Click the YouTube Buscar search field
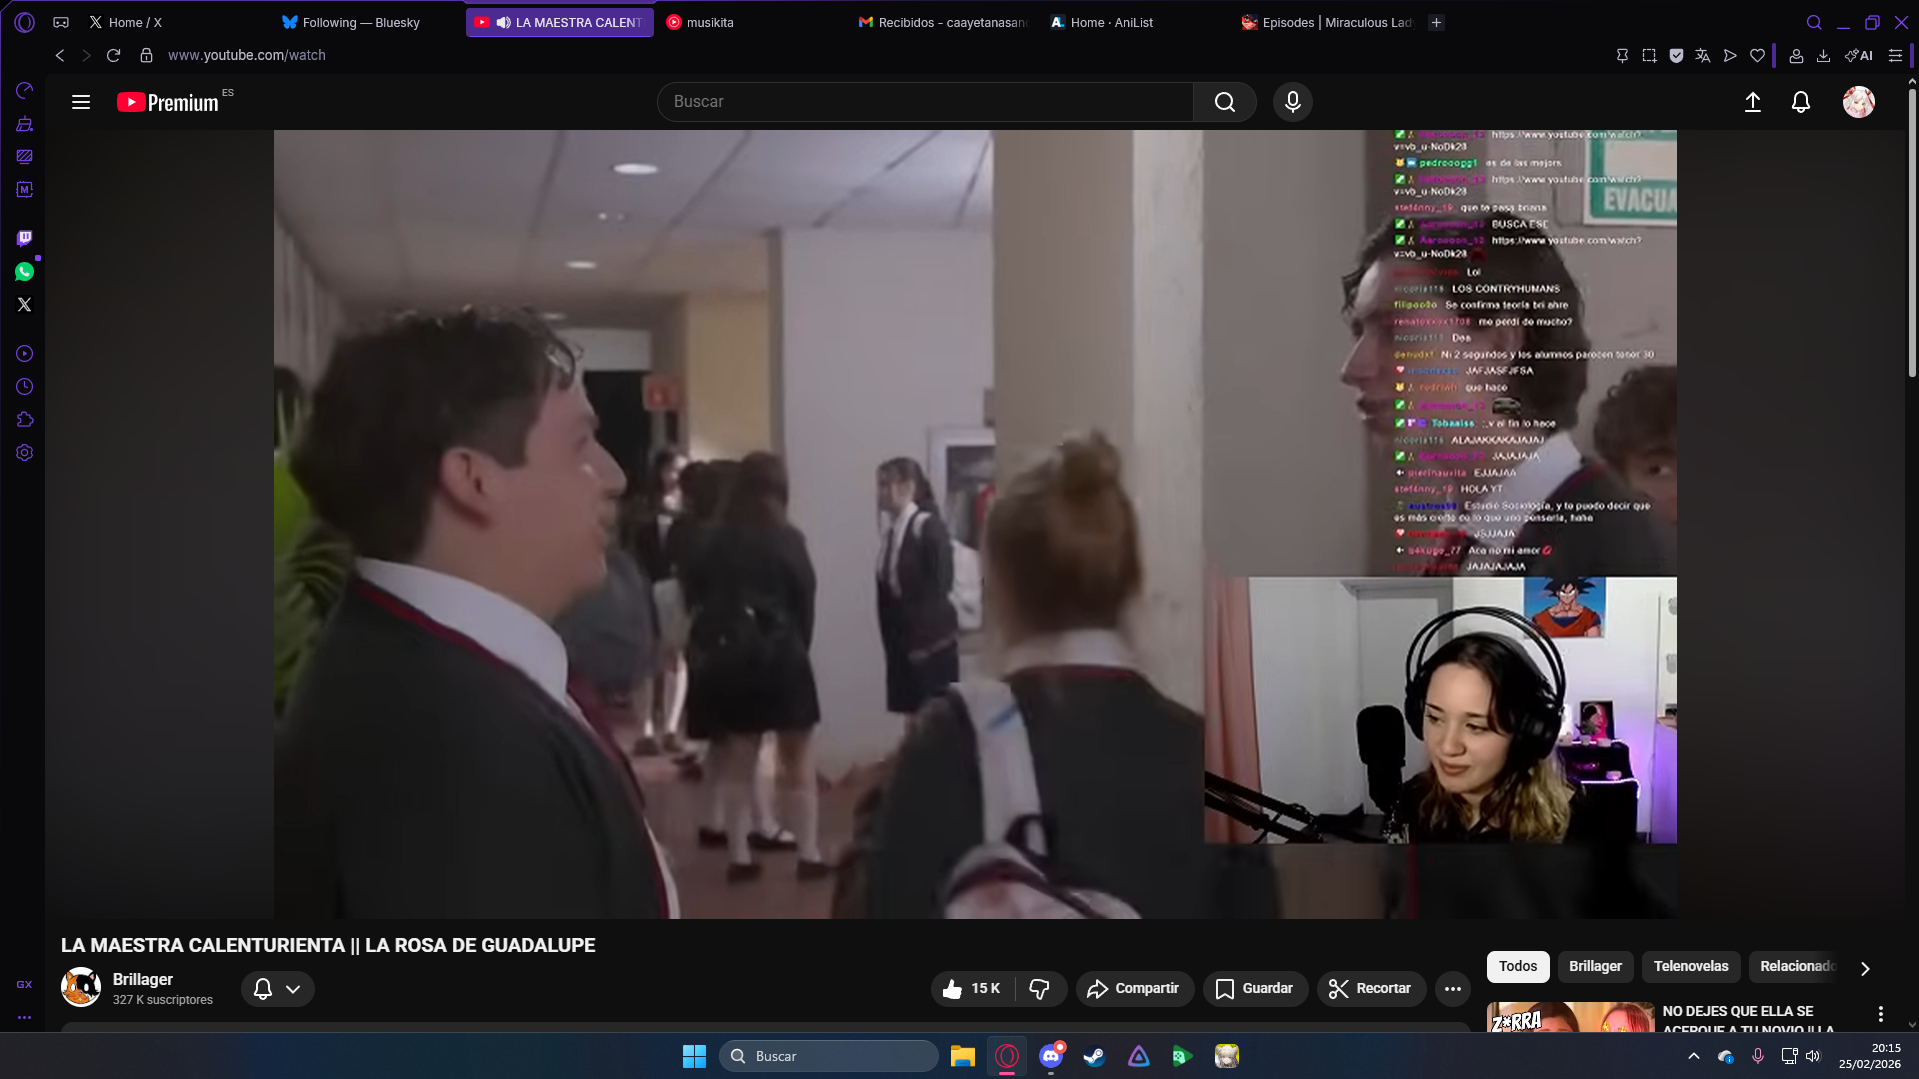 click(x=925, y=102)
